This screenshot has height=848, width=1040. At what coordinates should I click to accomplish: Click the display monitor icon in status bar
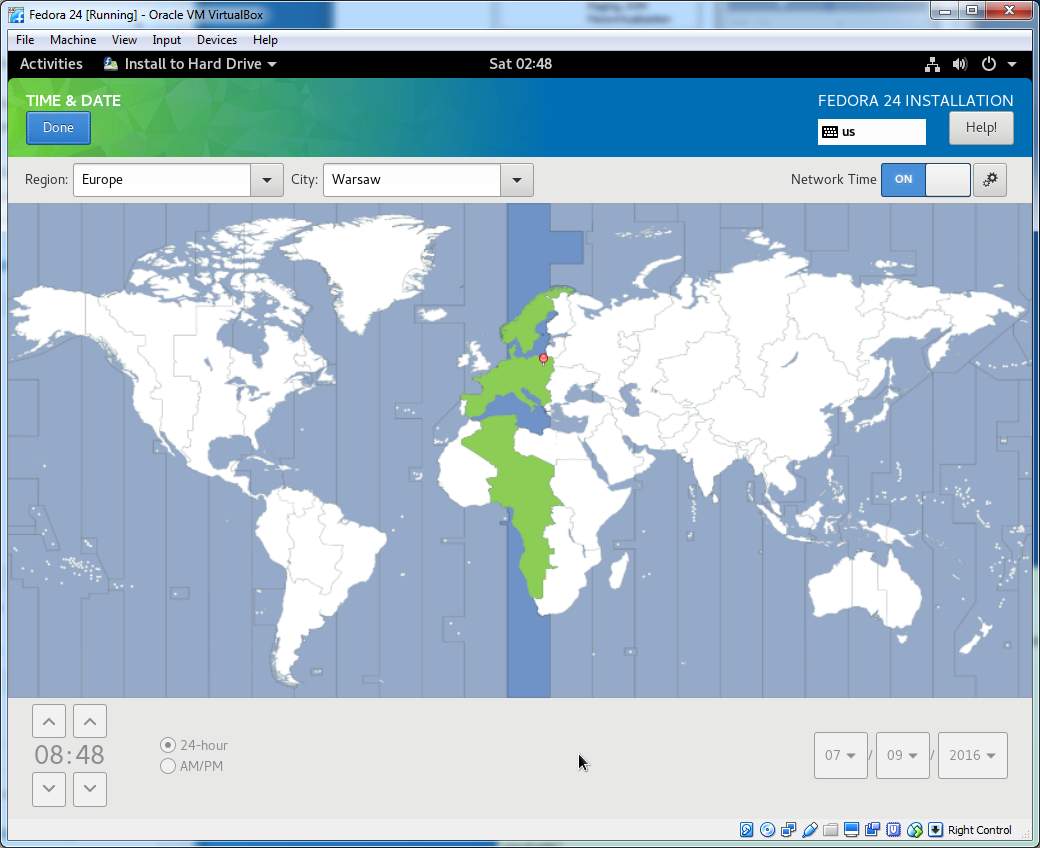pyautogui.click(x=852, y=829)
